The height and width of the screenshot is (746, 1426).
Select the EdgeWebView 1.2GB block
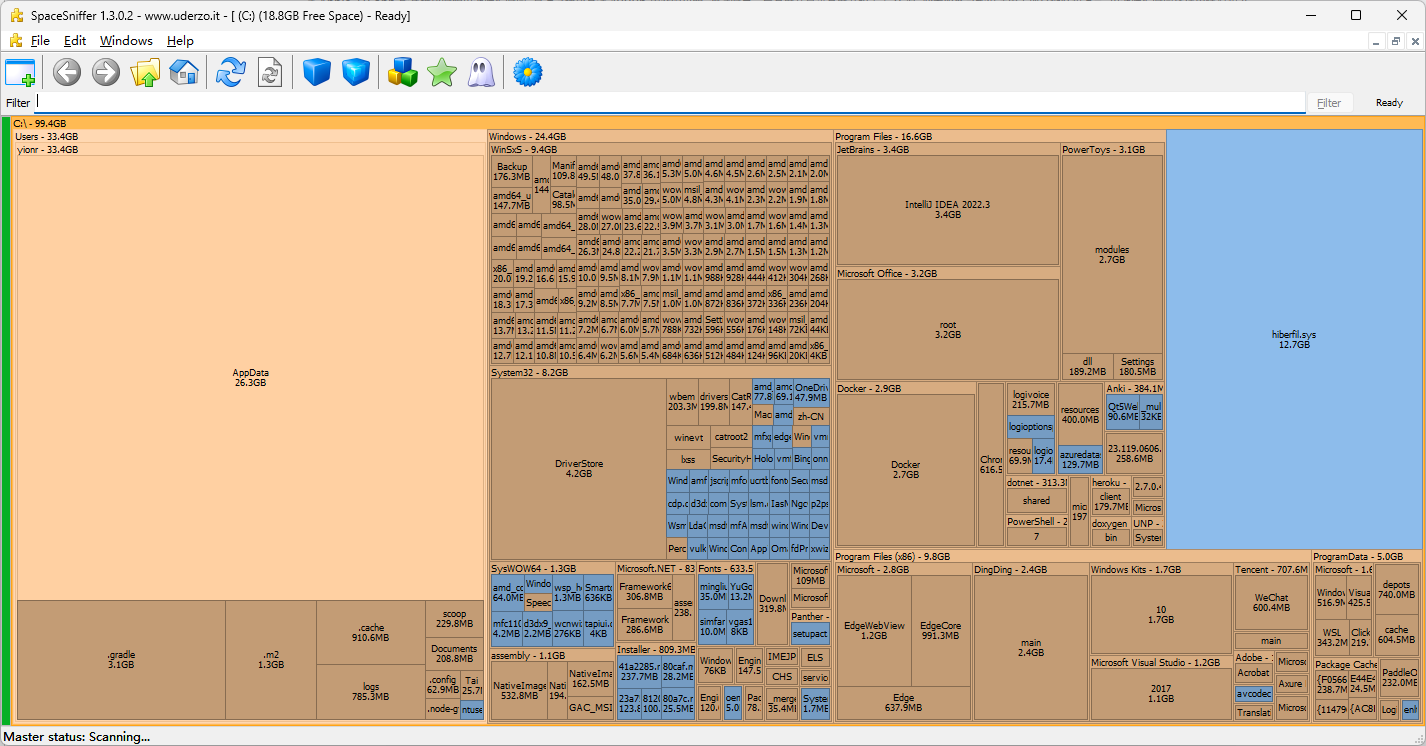[x=874, y=630]
